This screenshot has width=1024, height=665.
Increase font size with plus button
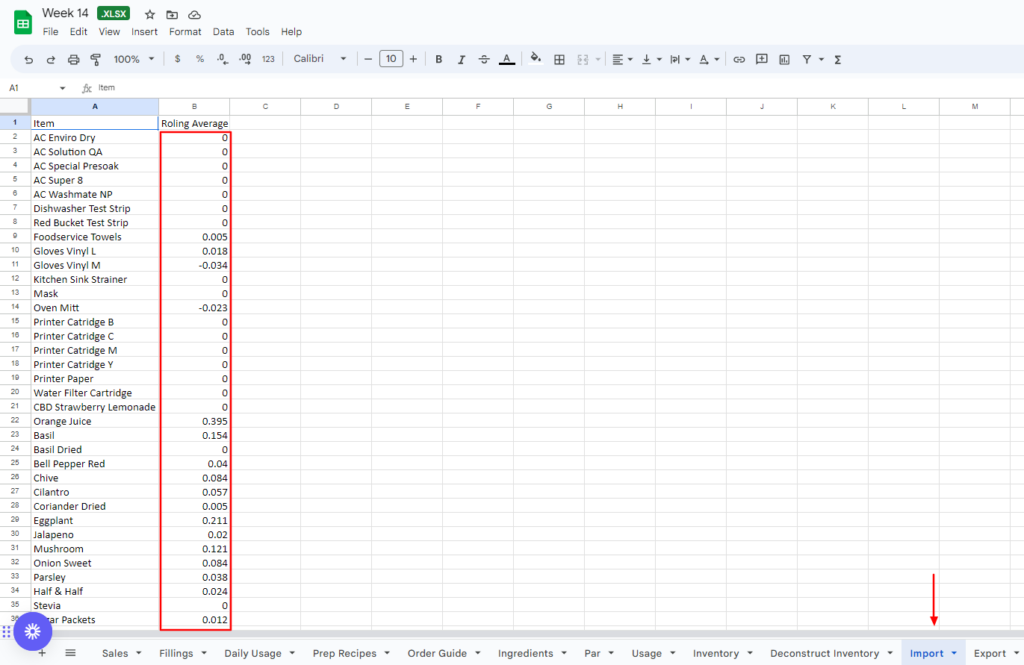coord(413,59)
